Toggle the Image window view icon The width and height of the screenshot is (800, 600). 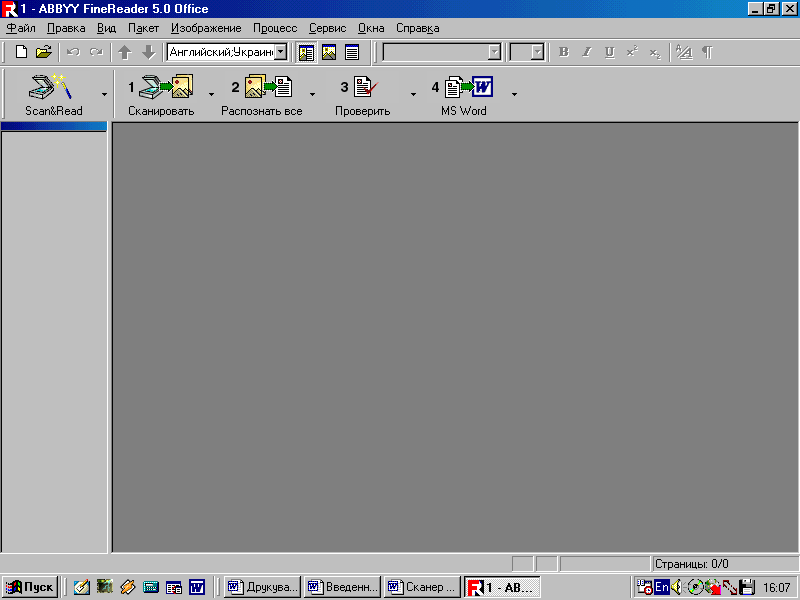pos(329,53)
